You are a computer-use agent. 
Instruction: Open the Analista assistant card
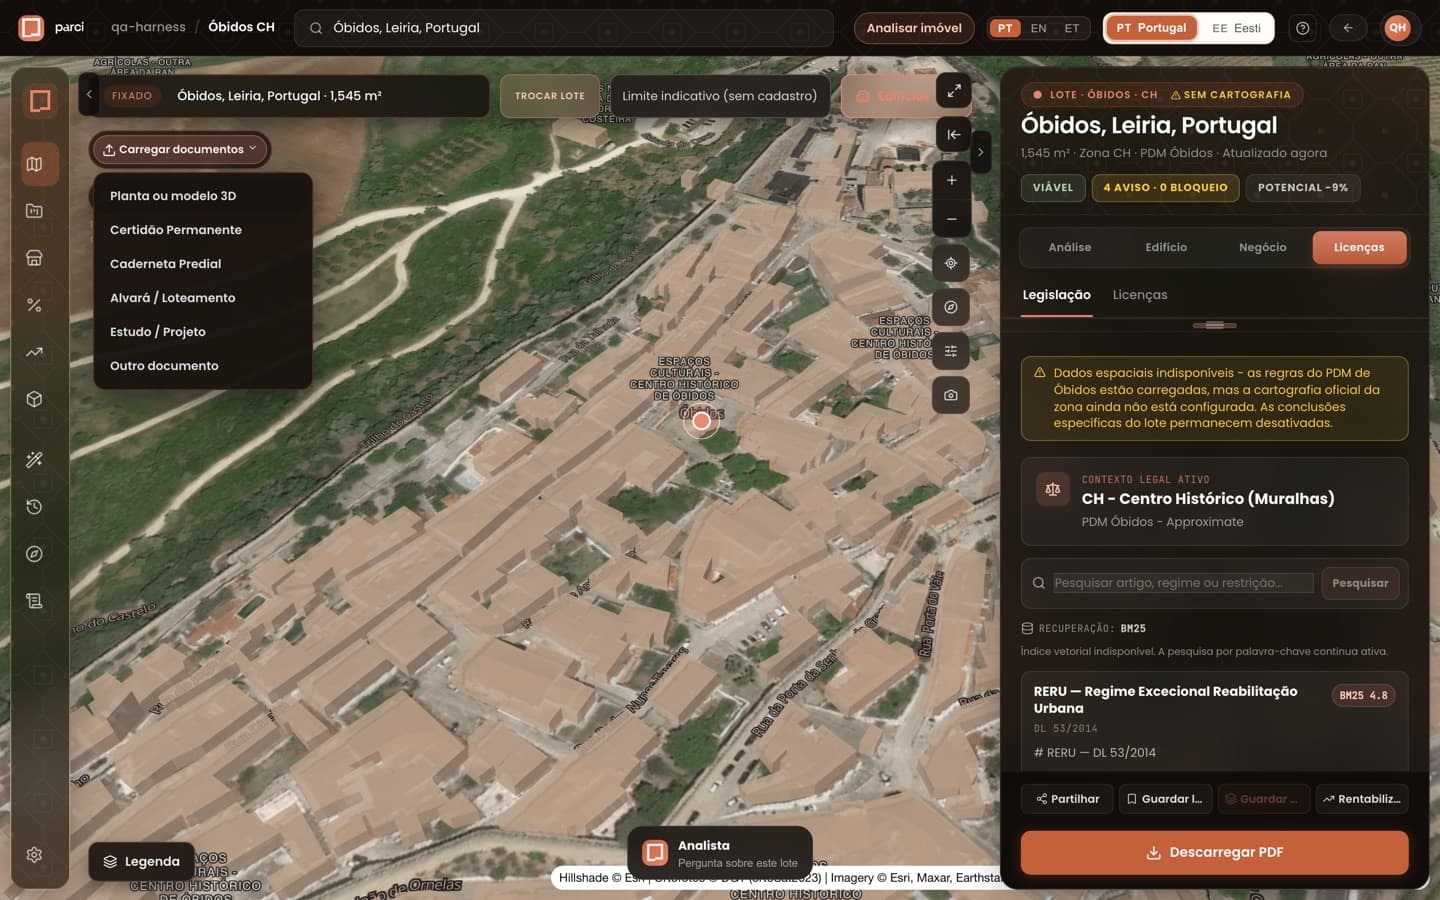click(x=720, y=853)
